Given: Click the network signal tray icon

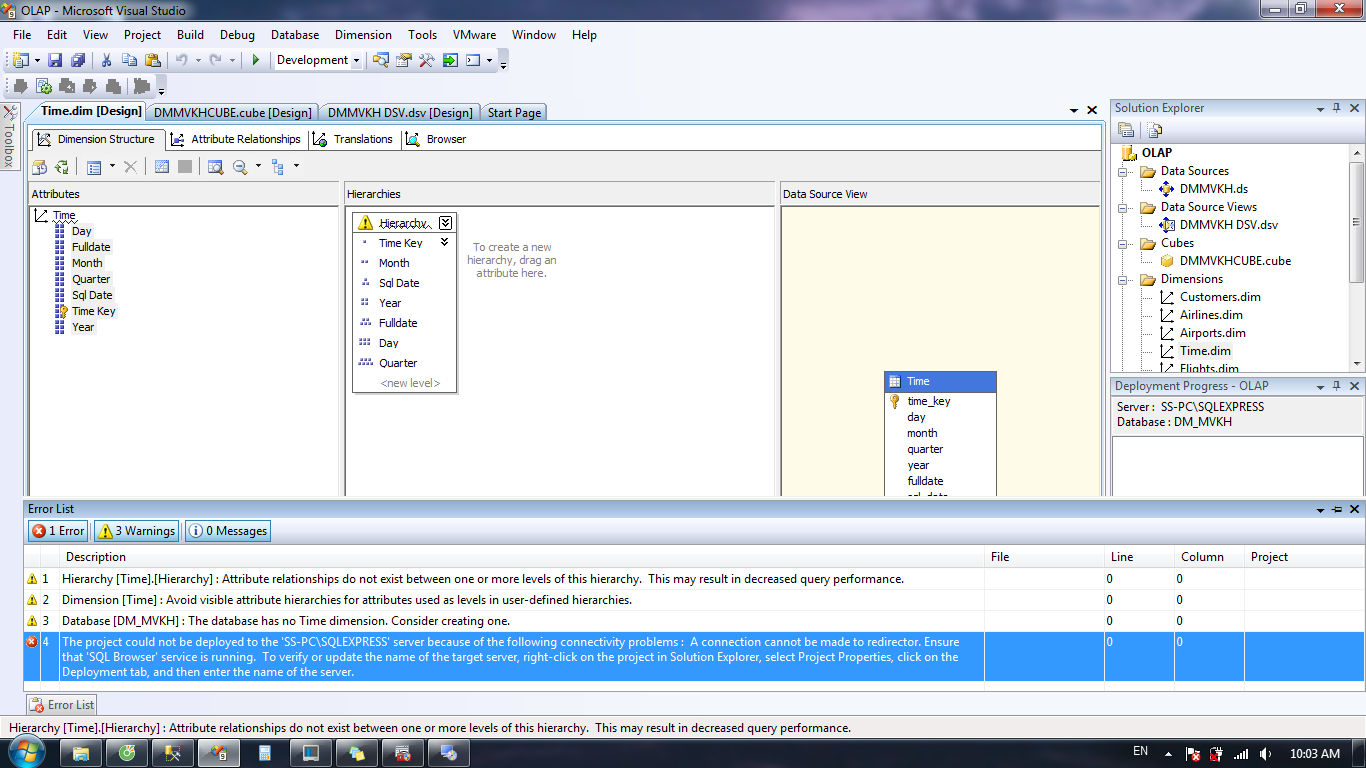Looking at the screenshot, I should coord(1241,754).
